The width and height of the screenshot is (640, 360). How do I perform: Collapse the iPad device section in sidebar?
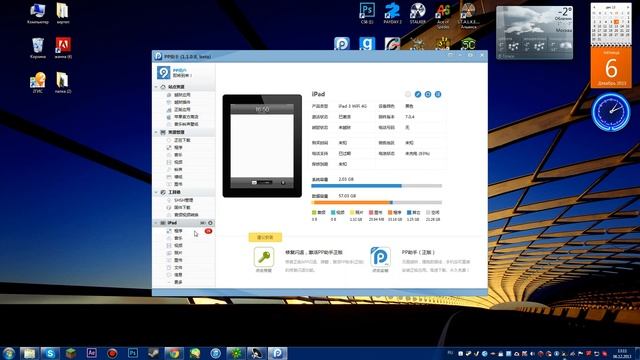tap(156, 223)
